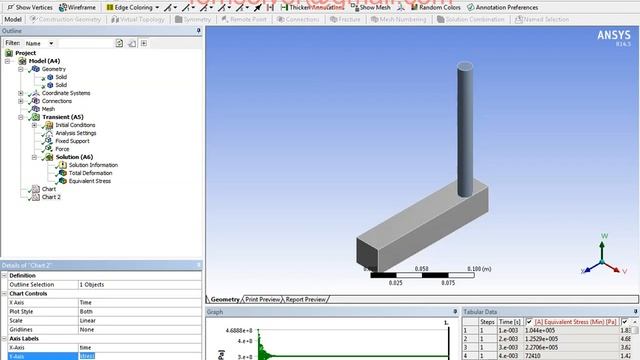
Task: Click the cylinder solid in the viewport
Action: tap(465, 129)
